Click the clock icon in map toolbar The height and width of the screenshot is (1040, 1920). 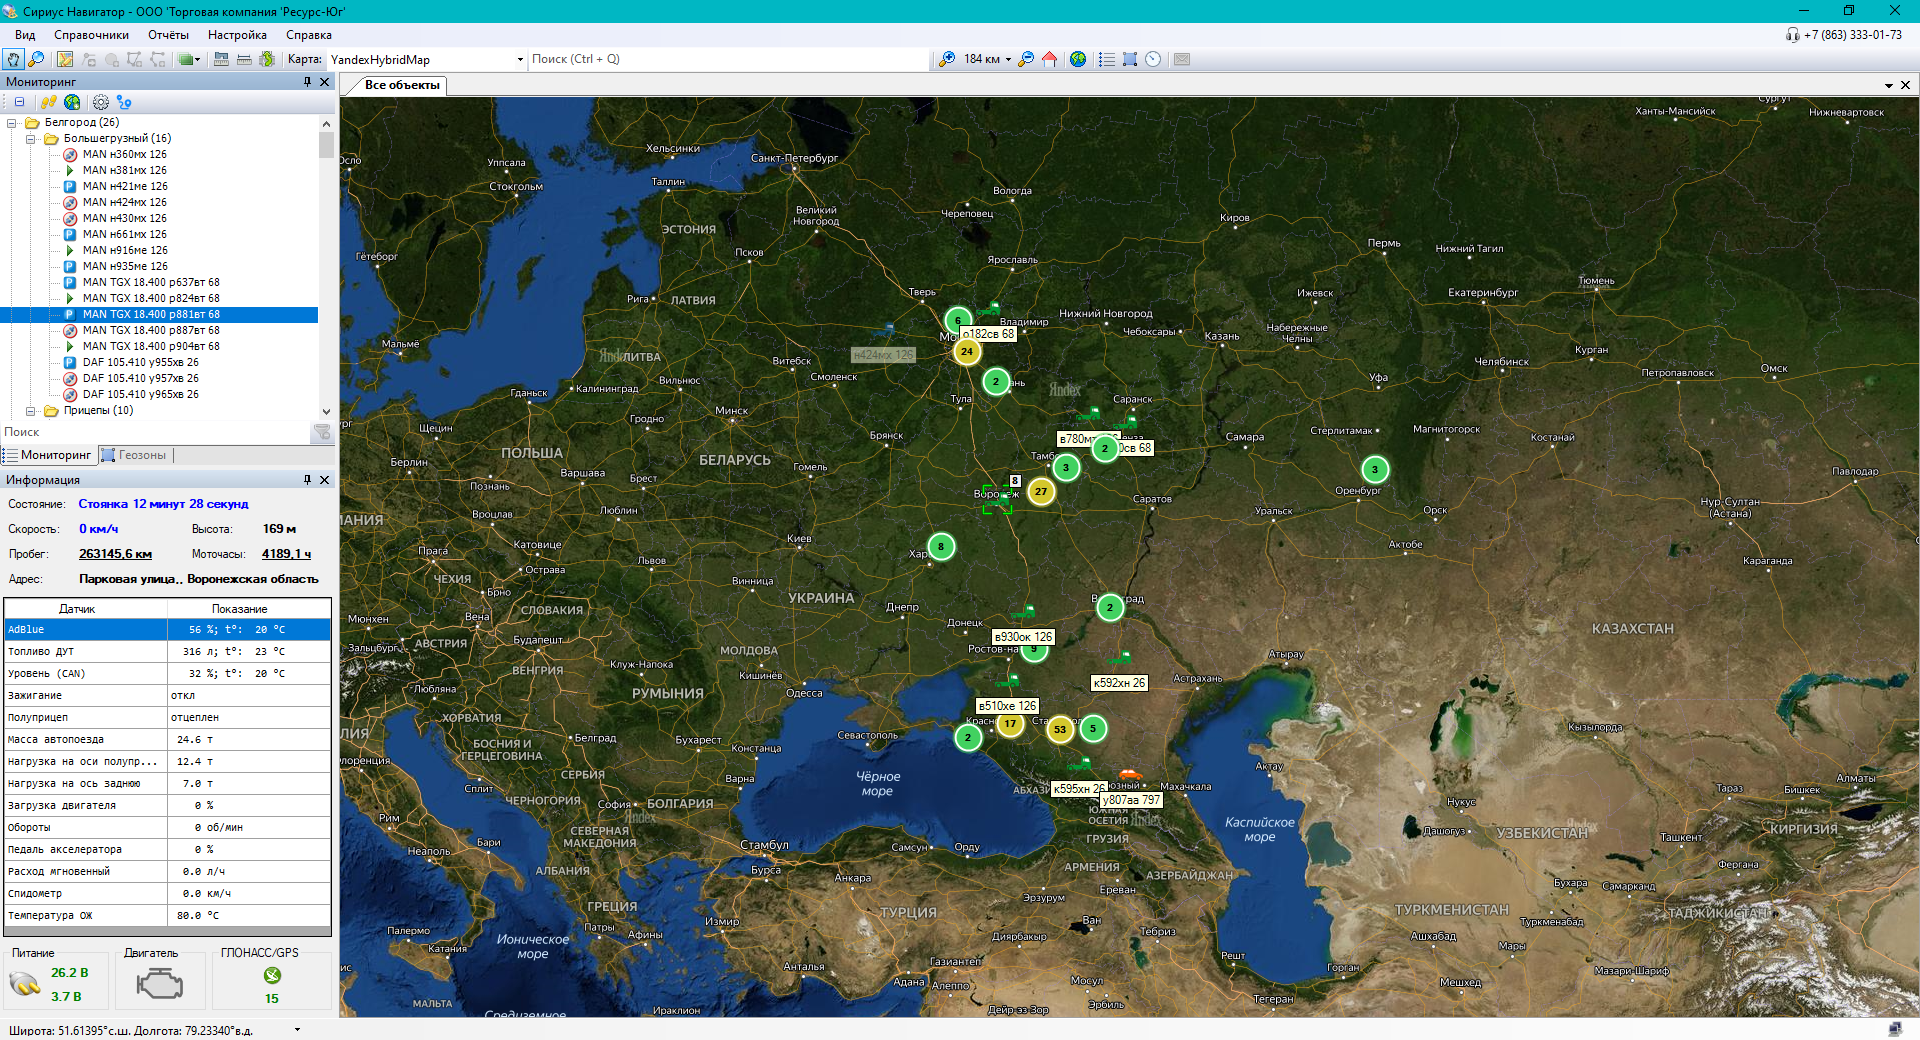point(1153,60)
